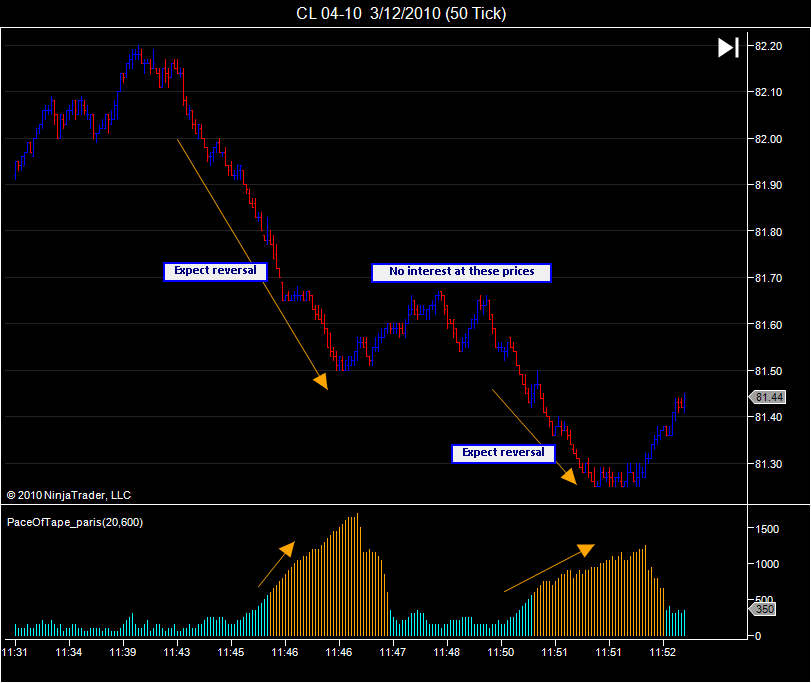Viewport: 811px width, 683px height.
Task: Click the 81.60 price axis label
Action: pos(768,325)
